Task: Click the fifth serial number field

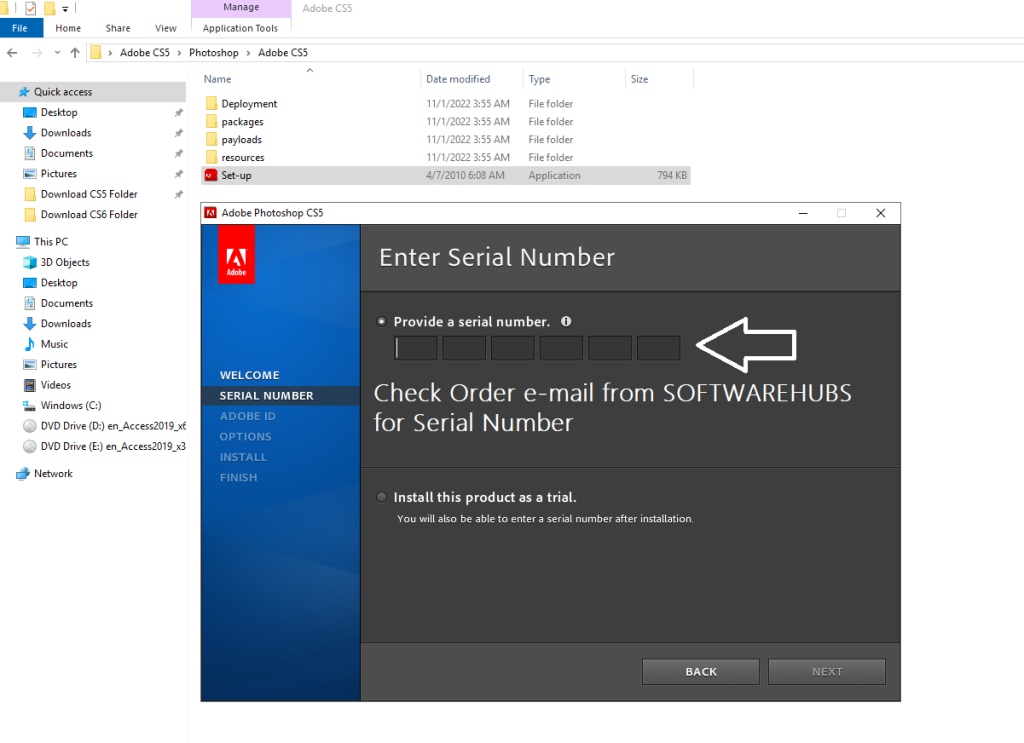Action: click(610, 348)
